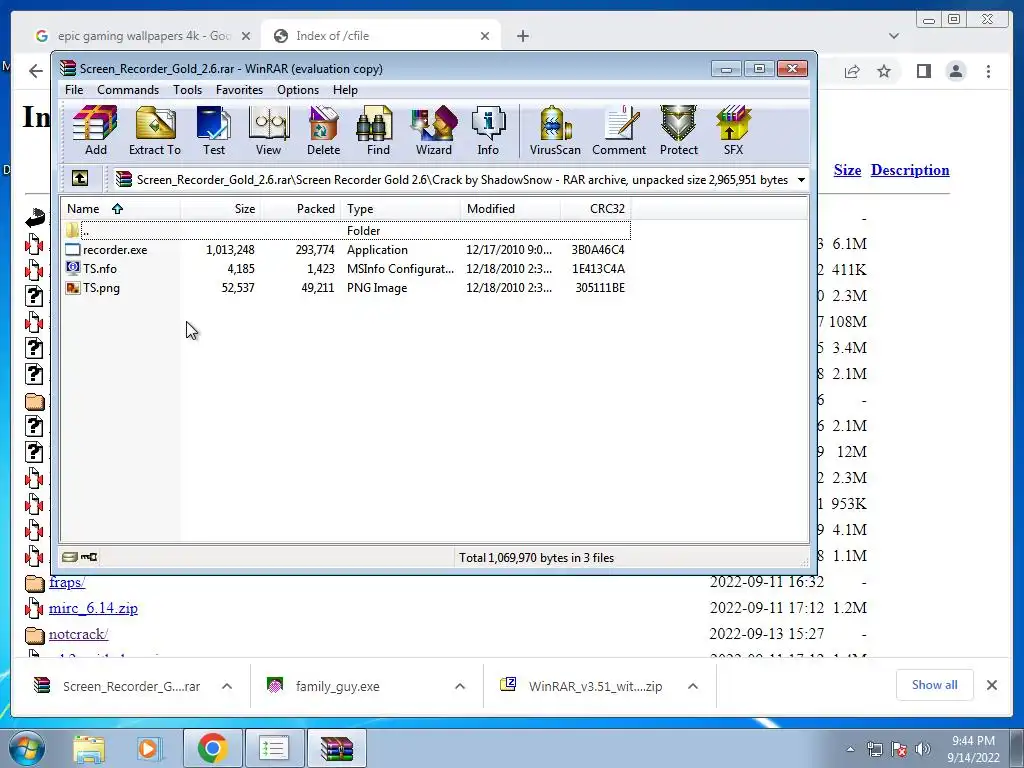Viewport: 1024px width, 768px height.
Task: Click Chrome icon in taskbar
Action: 212,748
